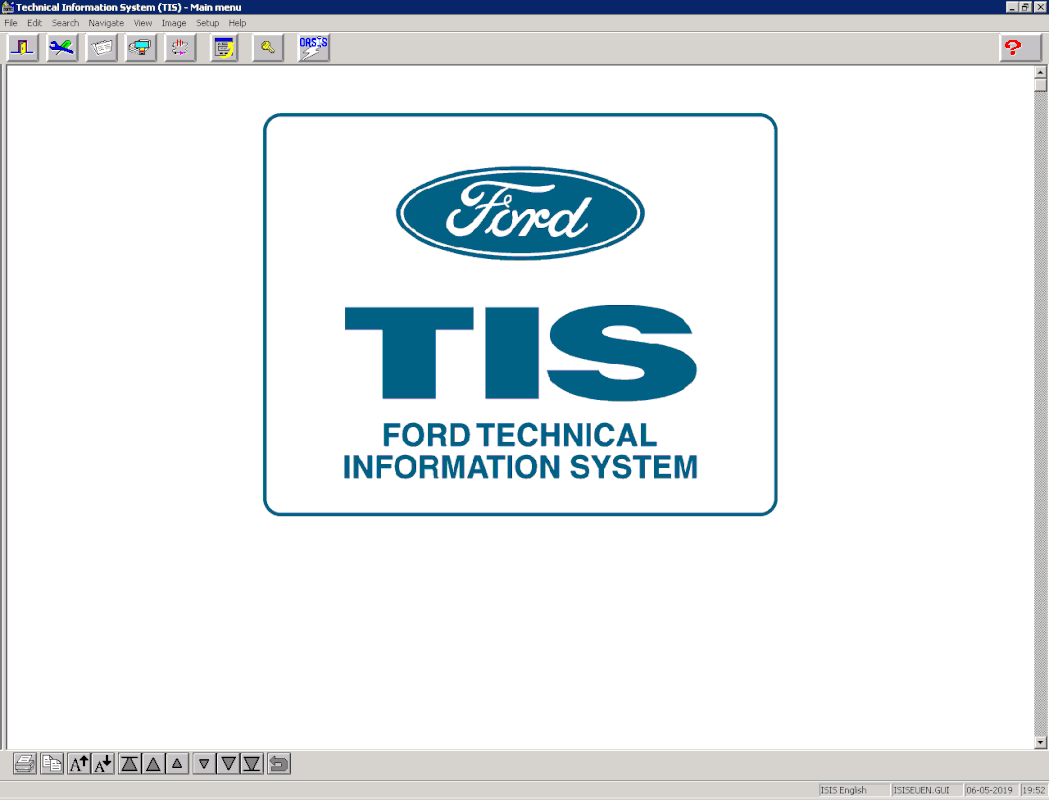Open the wrench and screwdriver tools icon
The image size is (1049, 800).
click(x=62, y=48)
